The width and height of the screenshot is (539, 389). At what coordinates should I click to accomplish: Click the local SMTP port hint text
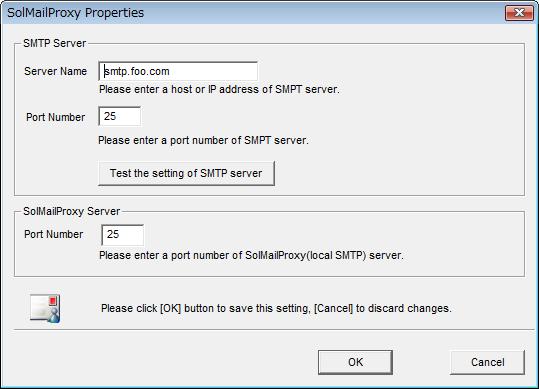click(x=251, y=255)
